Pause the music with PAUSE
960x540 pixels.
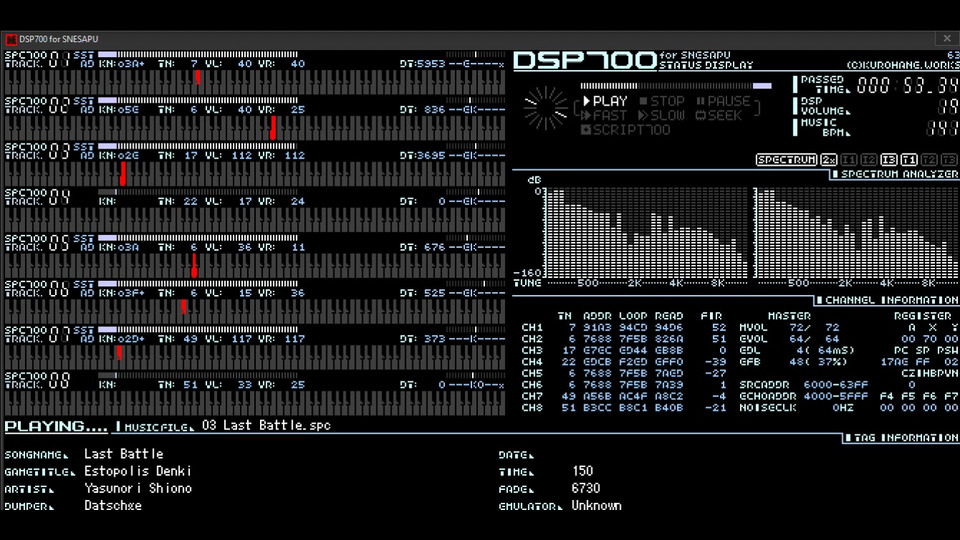coord(722,101)
